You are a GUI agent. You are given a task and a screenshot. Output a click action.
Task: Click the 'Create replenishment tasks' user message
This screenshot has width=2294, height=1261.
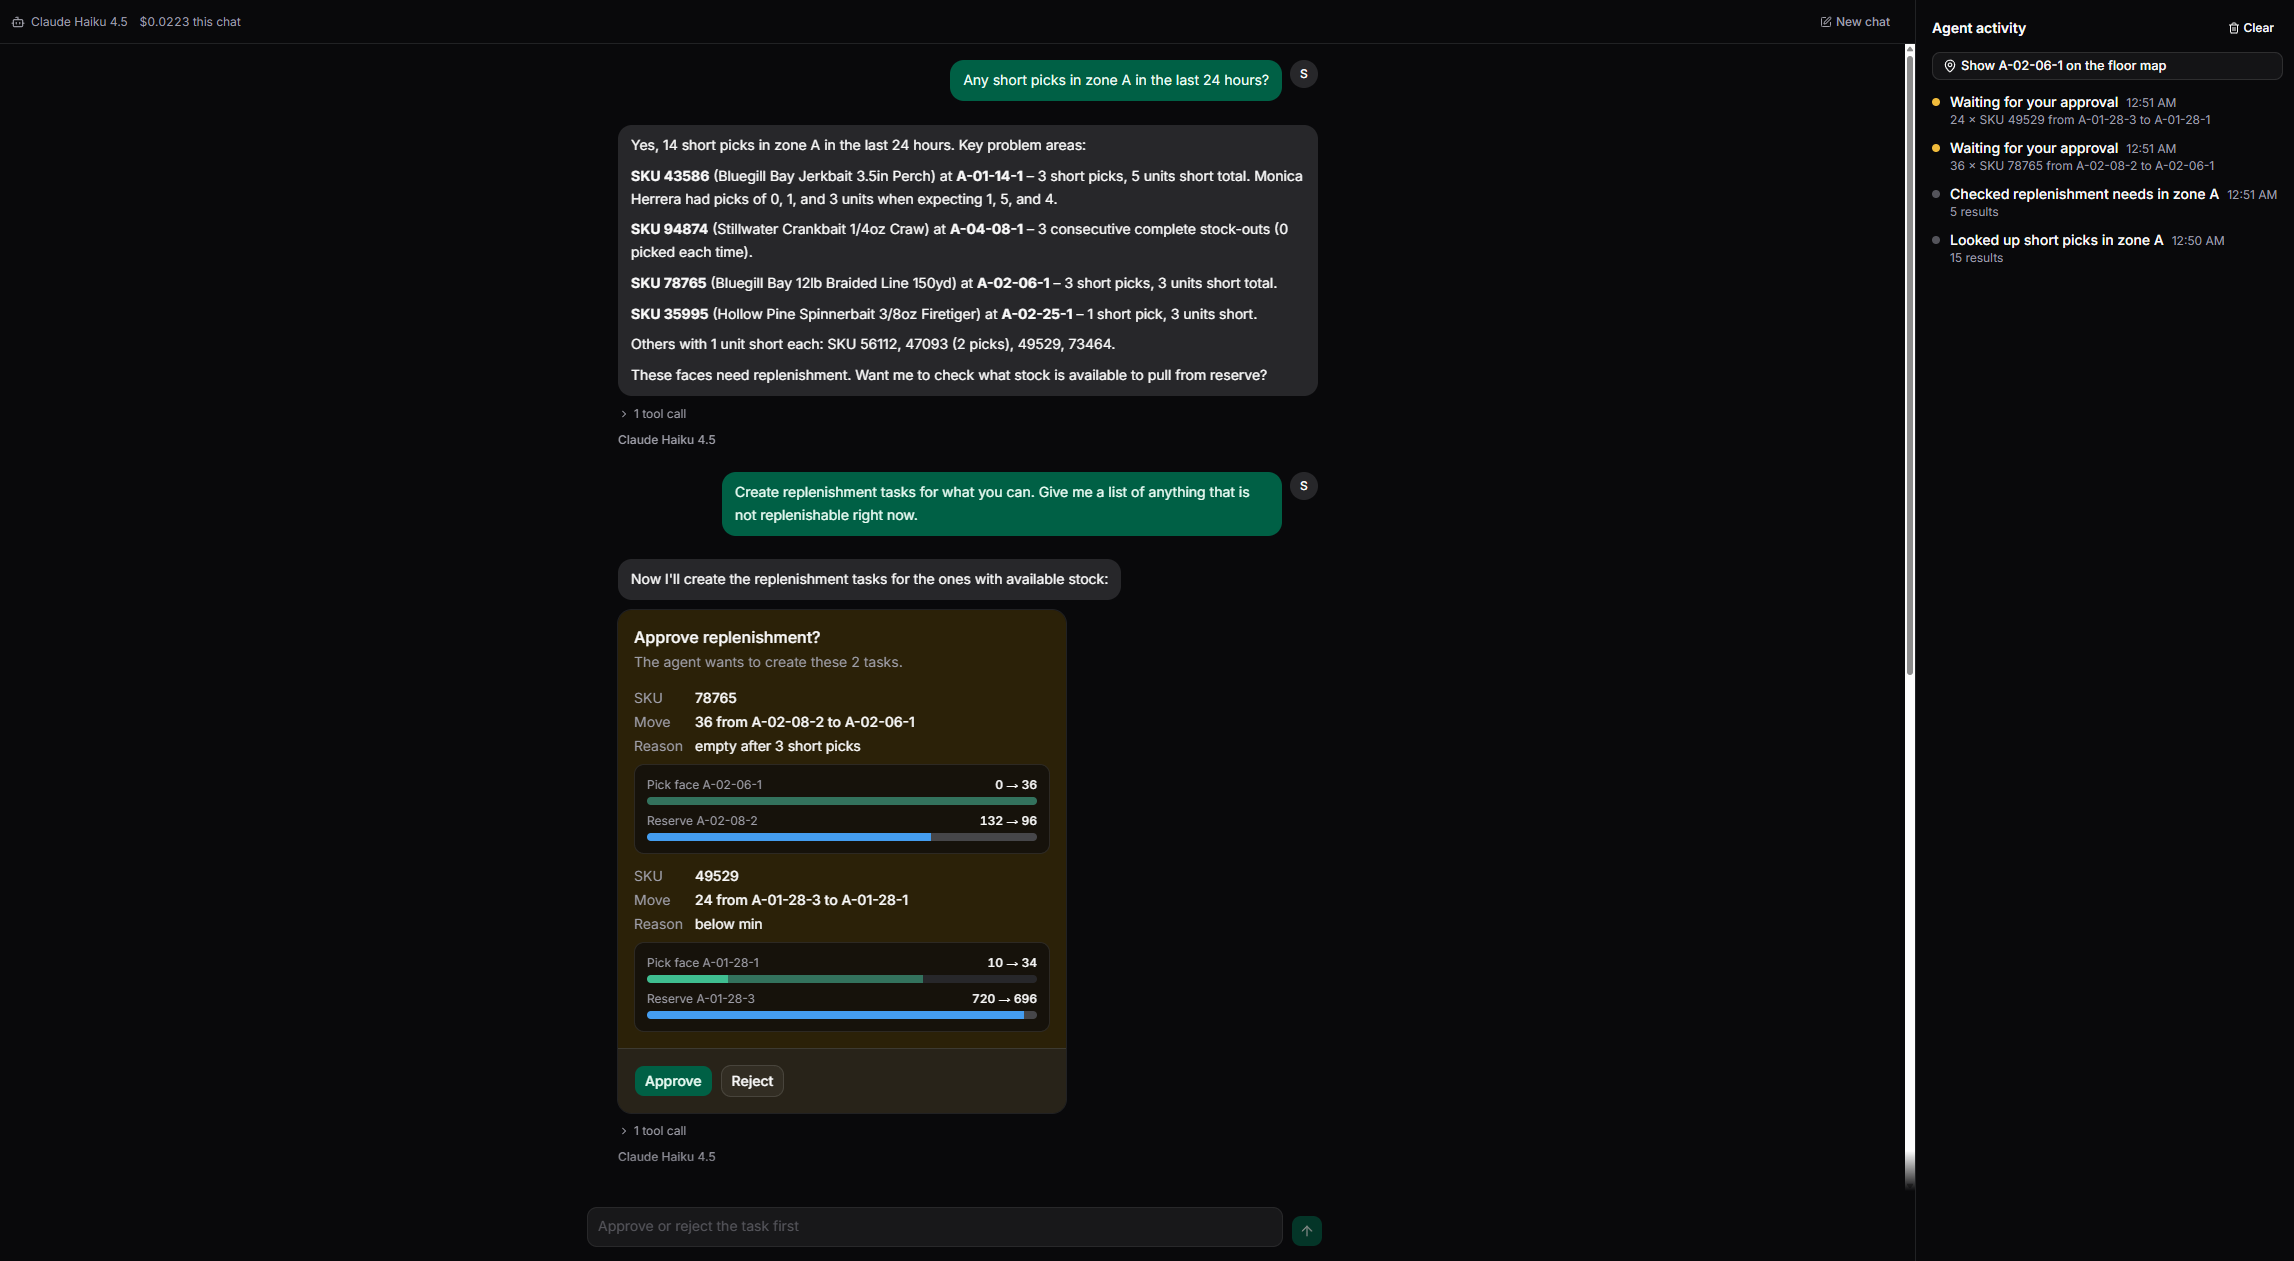coord(1001,504)
